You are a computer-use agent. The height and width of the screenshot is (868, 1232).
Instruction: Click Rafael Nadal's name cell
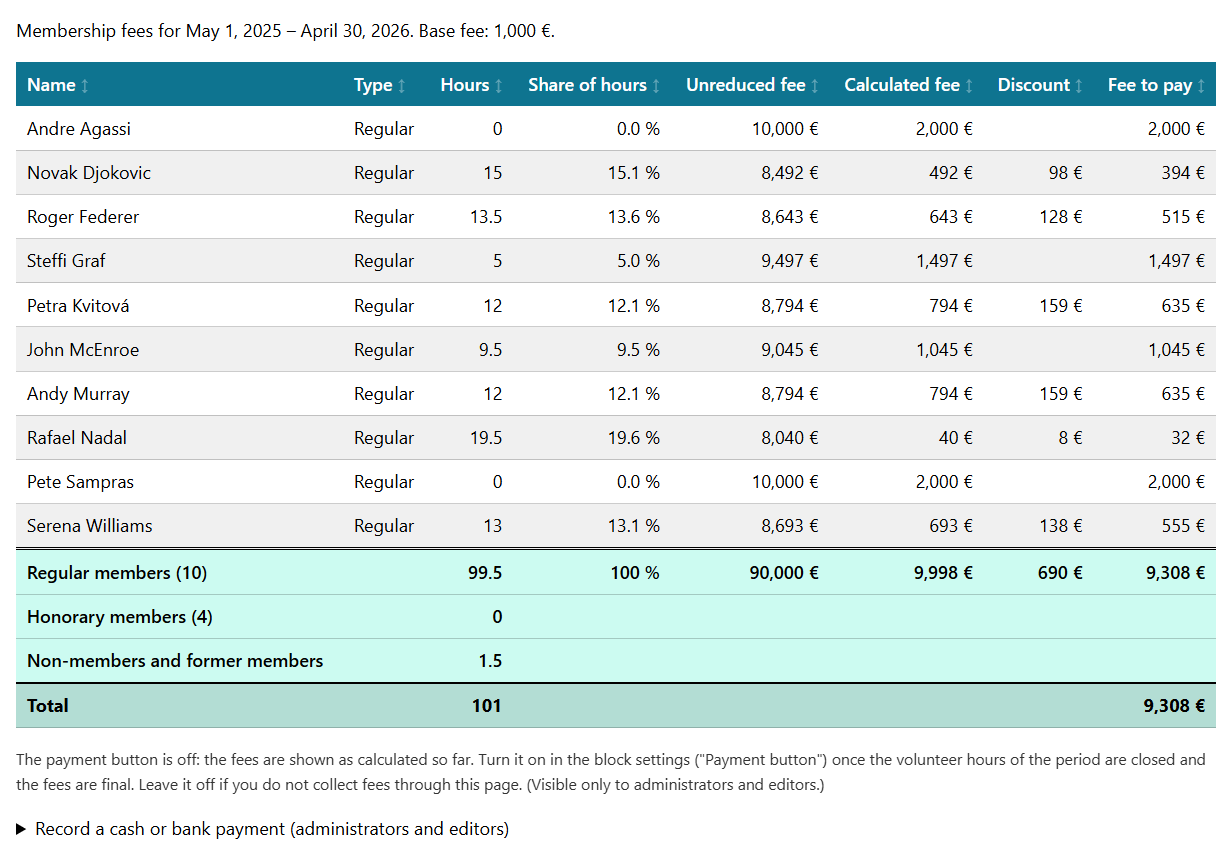coord(77,438)
